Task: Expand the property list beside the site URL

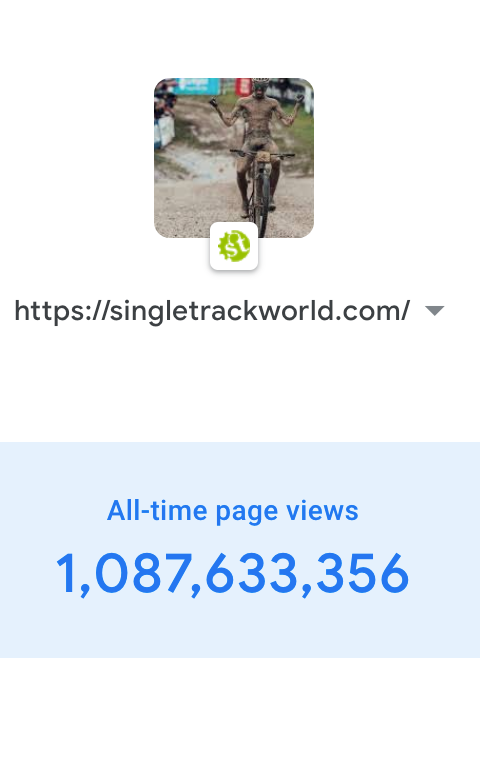Action: click(434, 311)
